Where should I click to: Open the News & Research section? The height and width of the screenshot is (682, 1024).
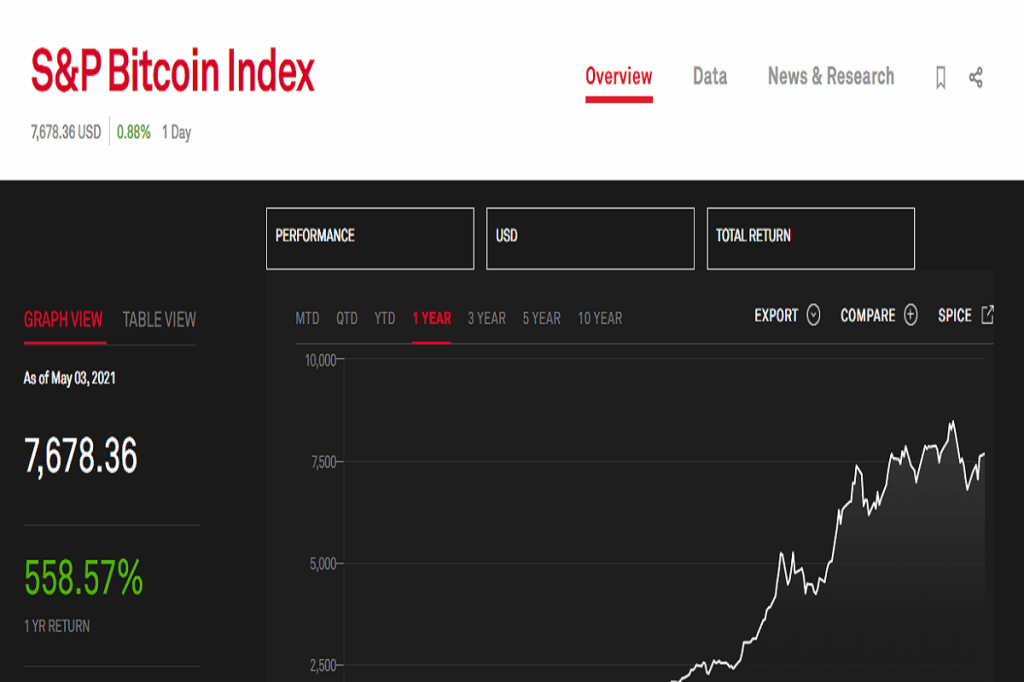(830, 76)
